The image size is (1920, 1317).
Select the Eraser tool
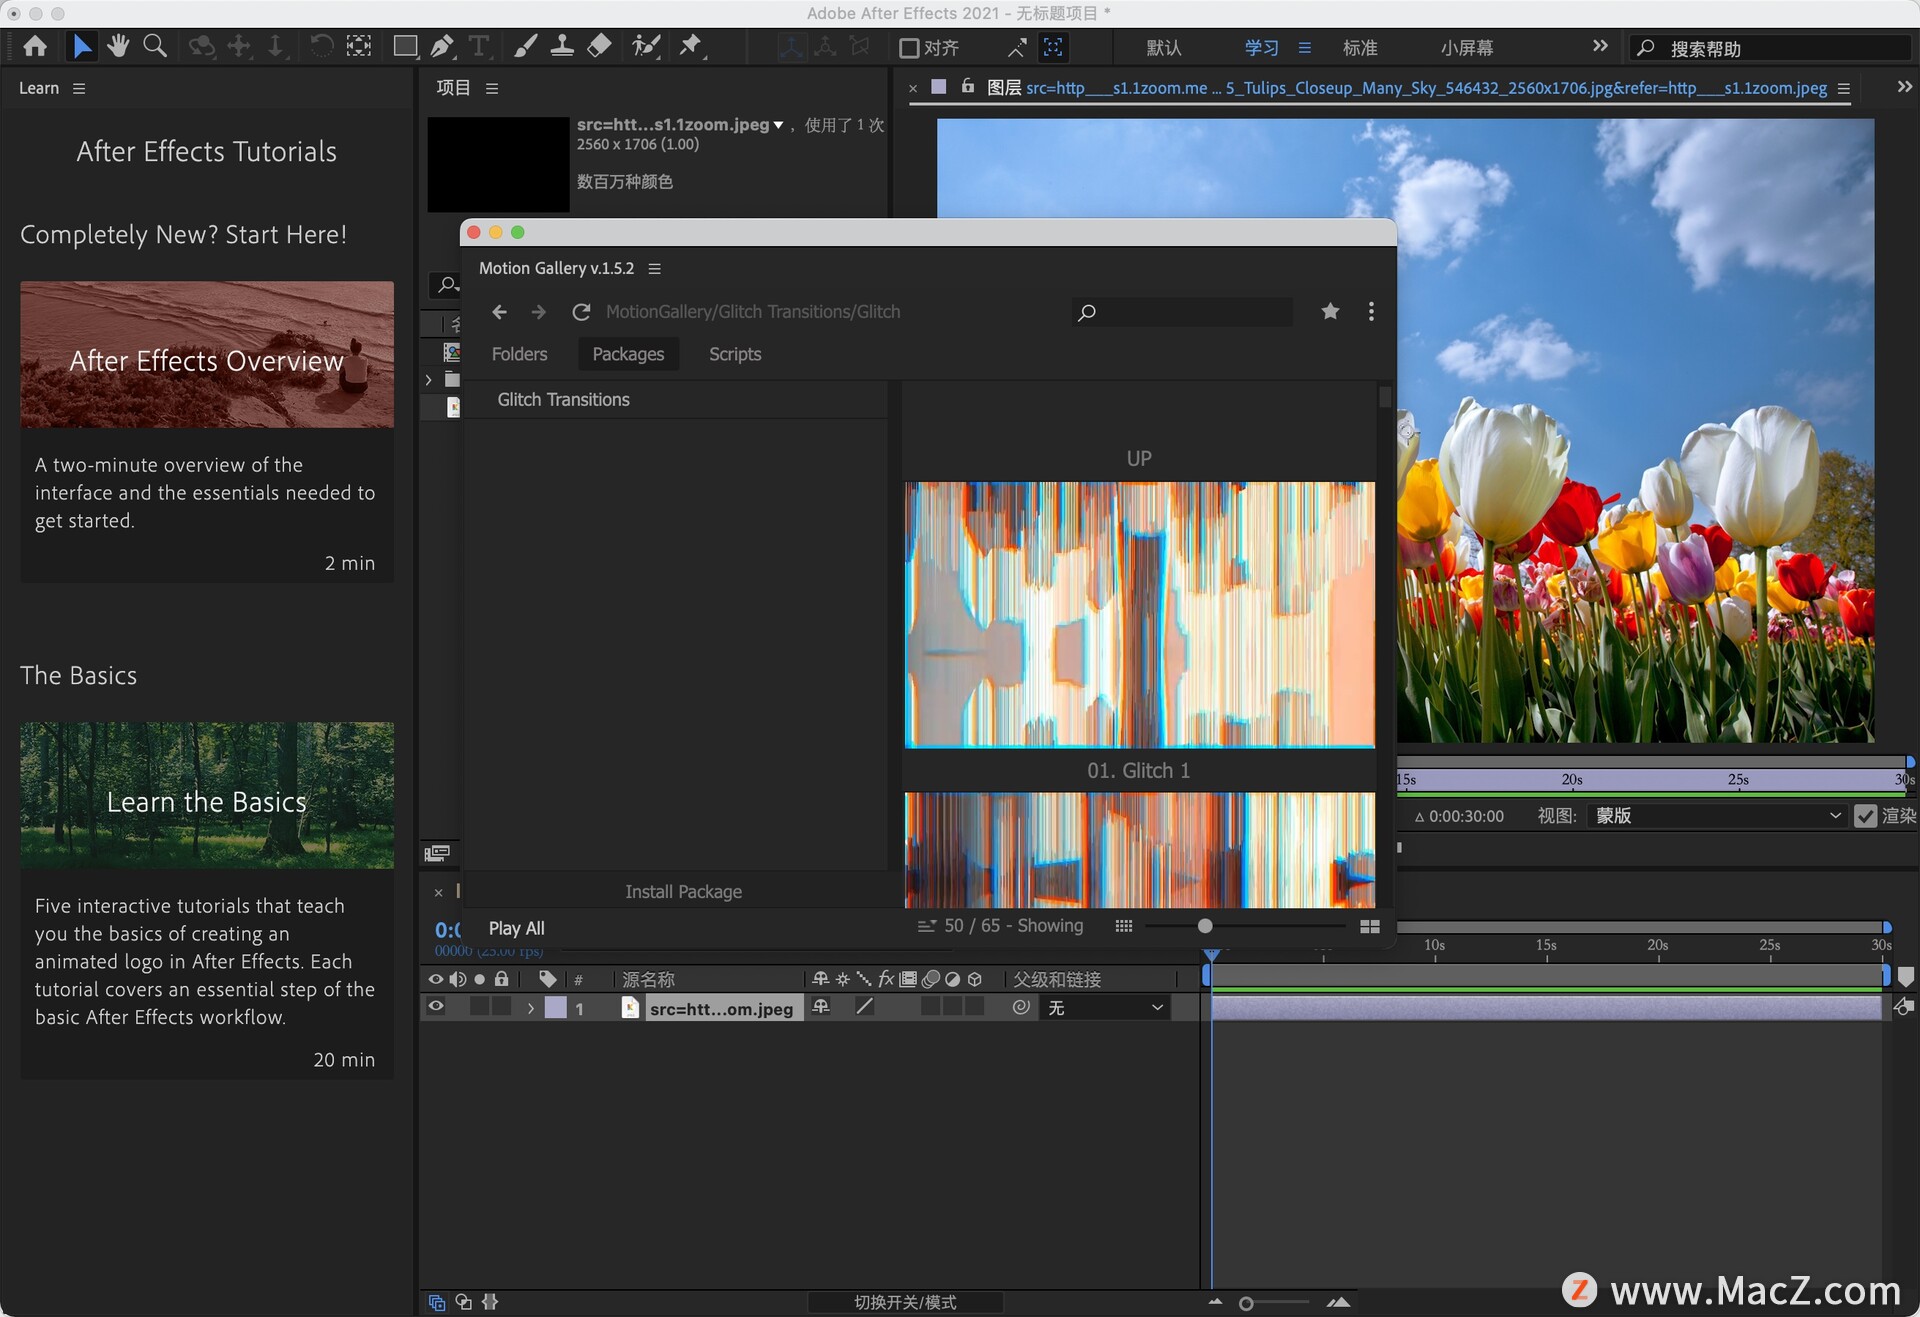(x=599, y=46)
